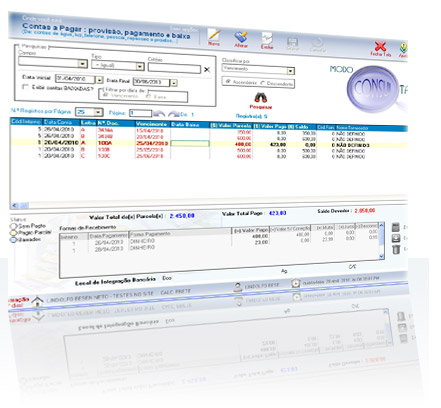Click the Pesquisar binoculars icon
The width and height of the screenshot is (441, 408).
point(261,98)
